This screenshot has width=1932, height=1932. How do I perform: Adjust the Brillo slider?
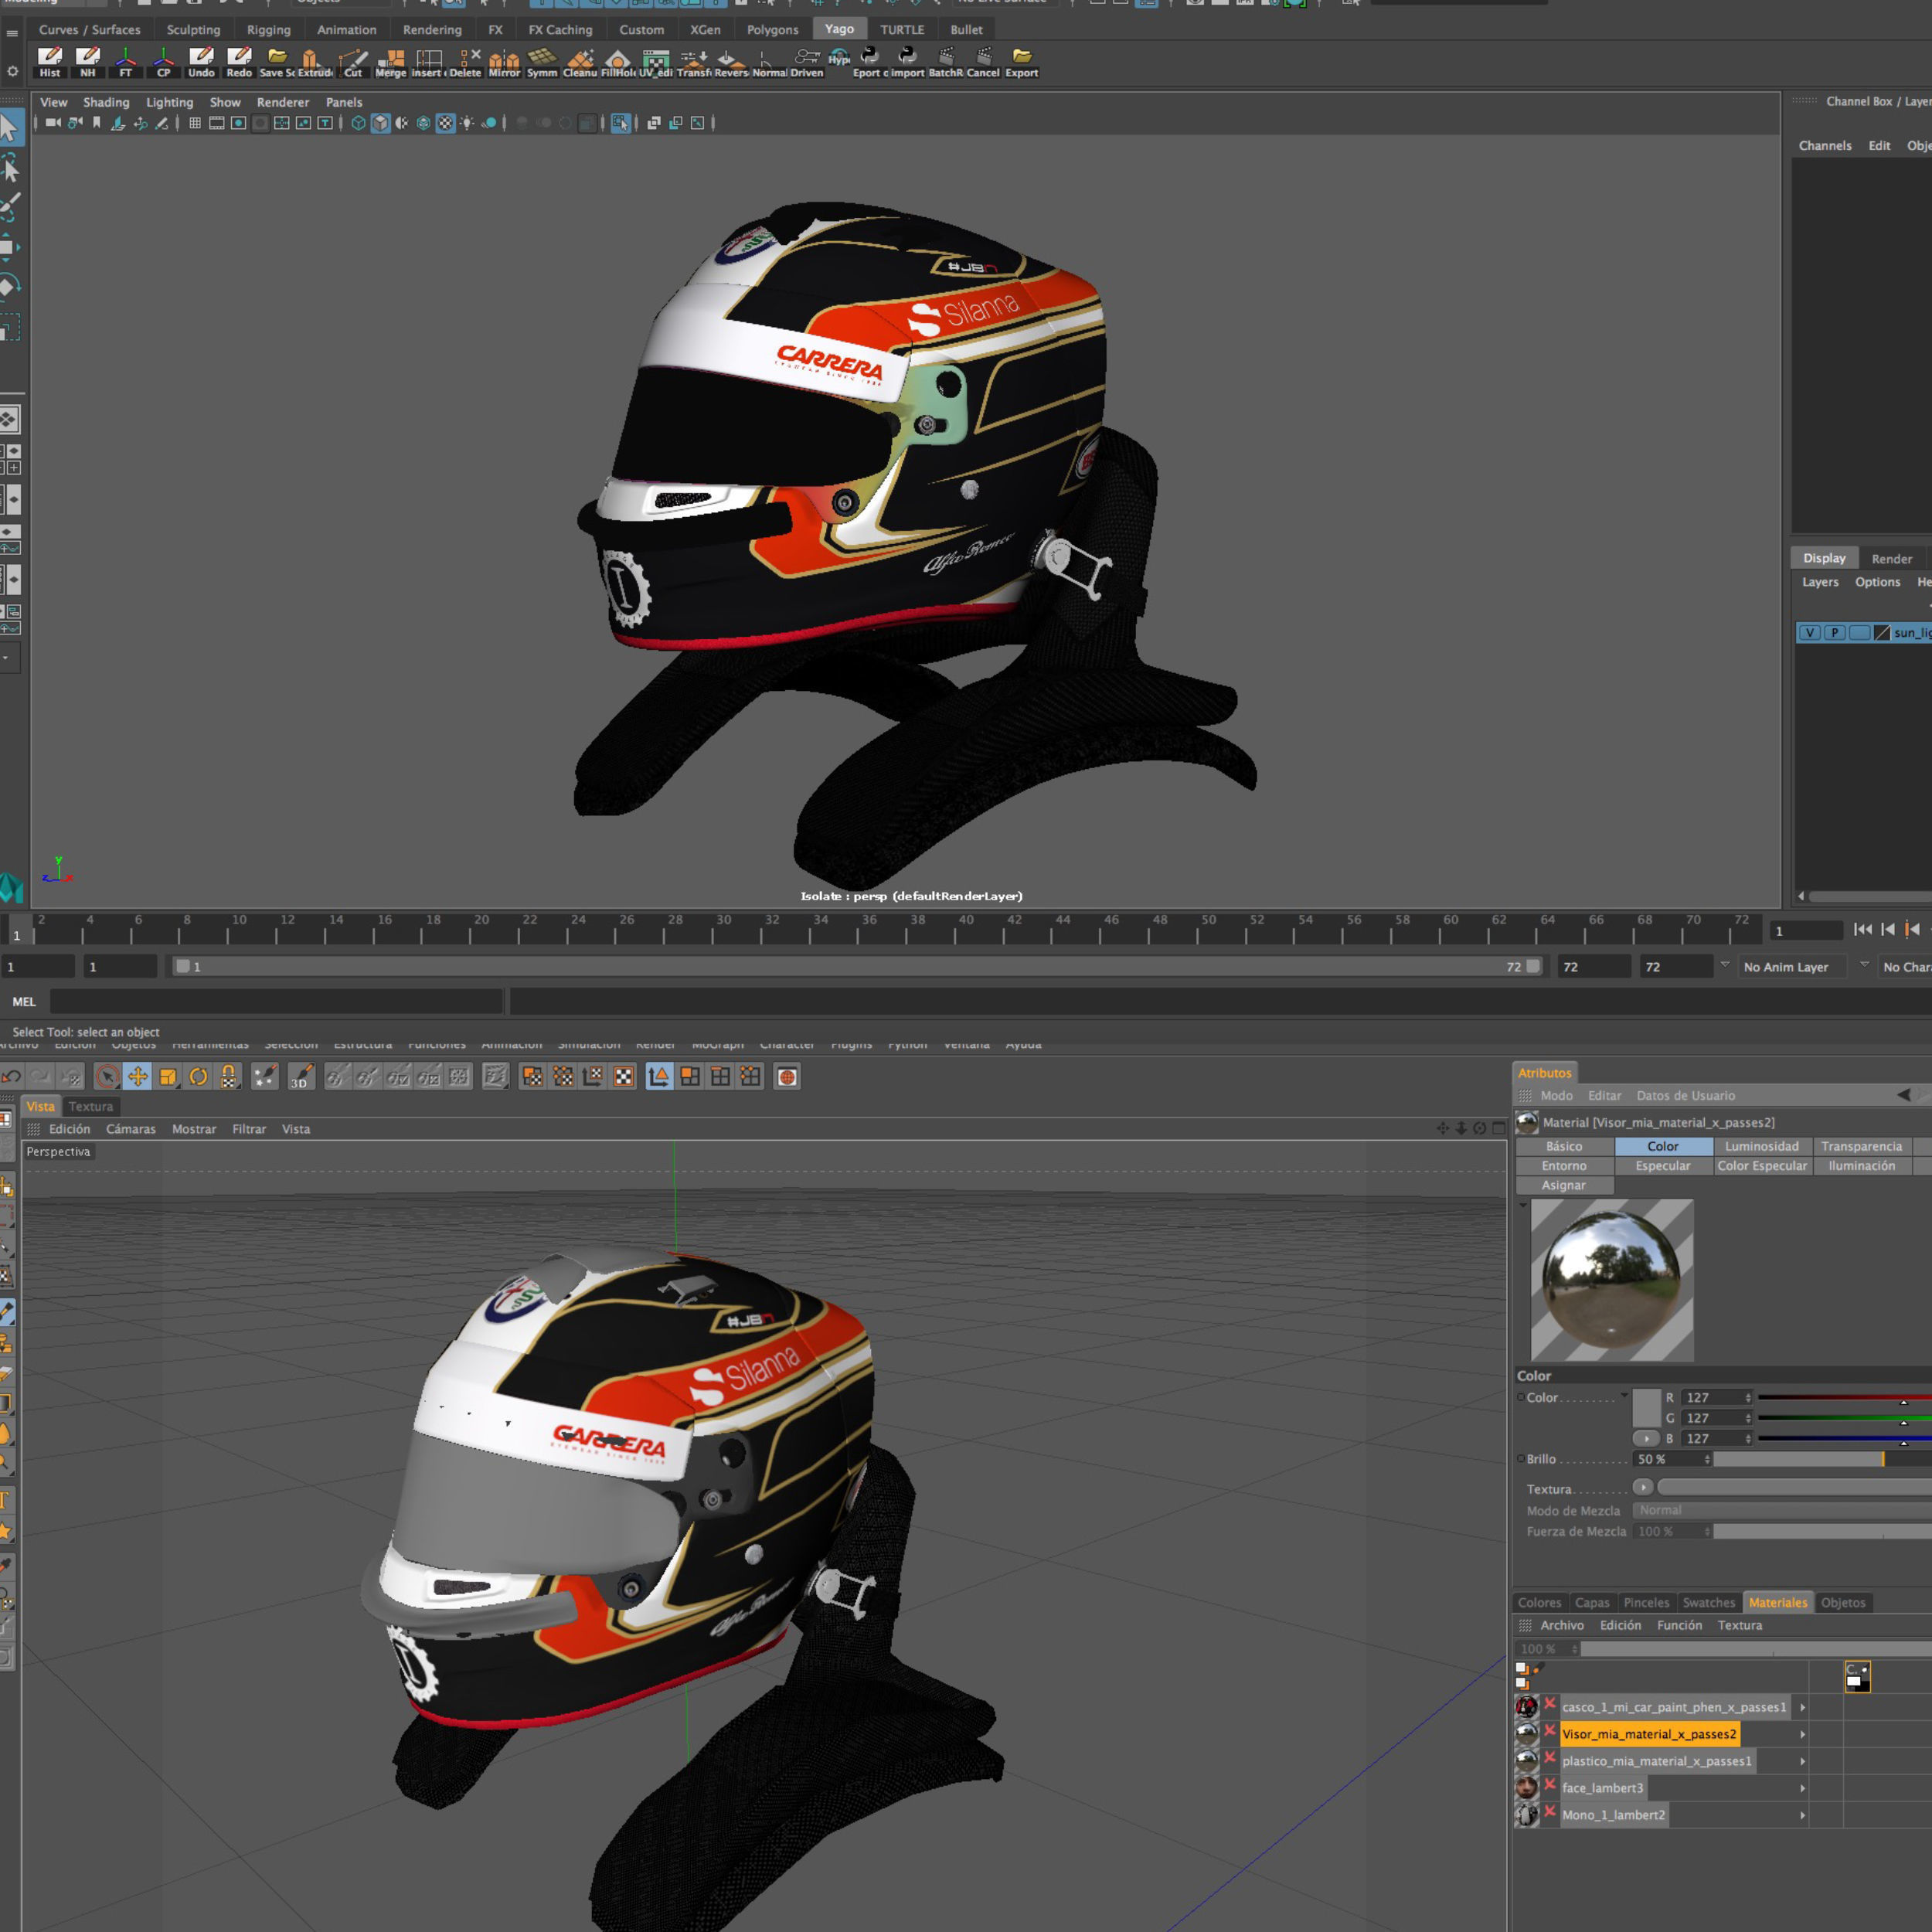[1822, 1459]
